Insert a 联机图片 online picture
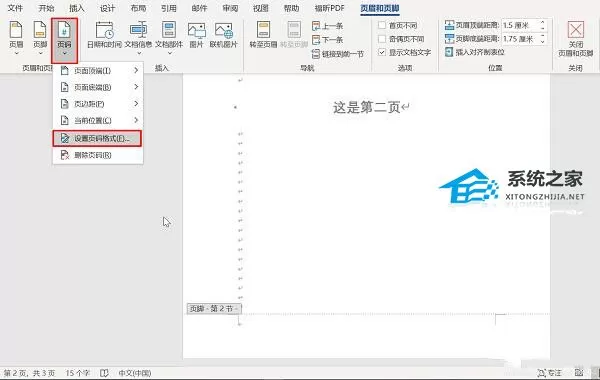The image size is (600, 380). (x=223, y=35)
